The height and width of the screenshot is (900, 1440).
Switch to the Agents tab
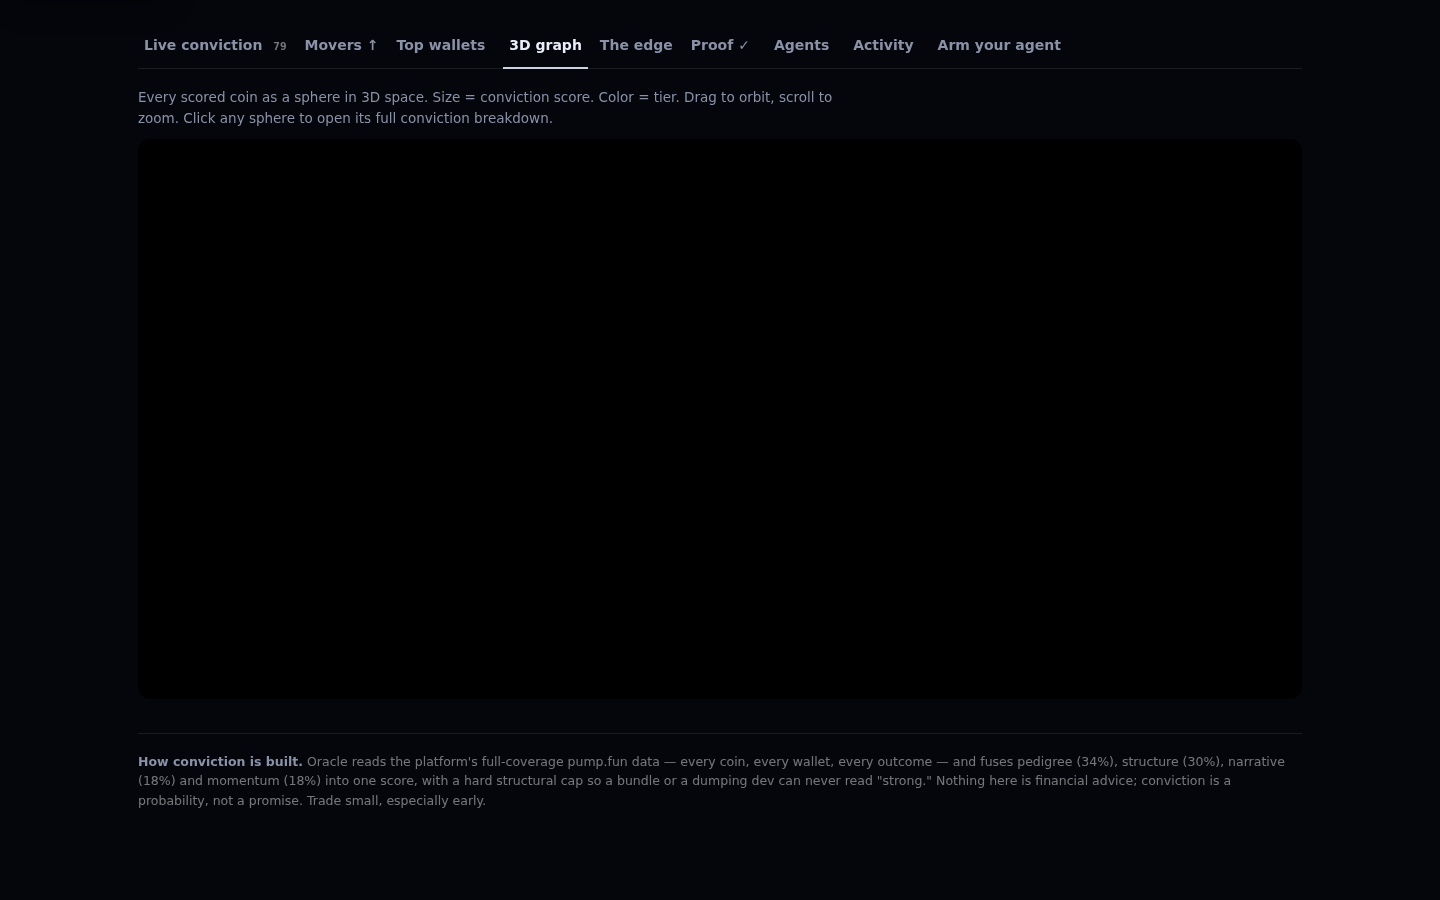[801, 45]
